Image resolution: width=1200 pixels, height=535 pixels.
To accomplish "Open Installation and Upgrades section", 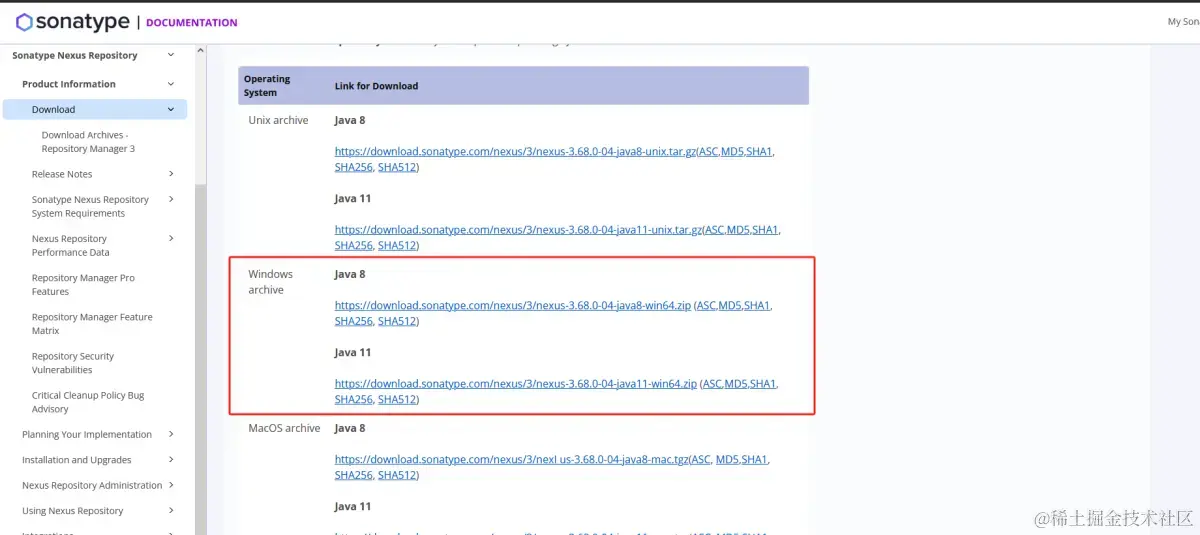I will (77, 460).
